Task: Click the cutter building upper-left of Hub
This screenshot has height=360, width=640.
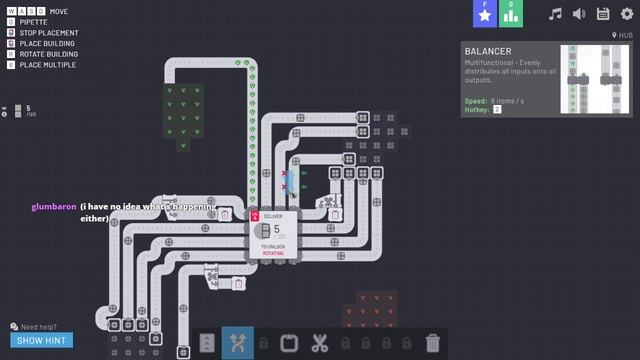Action: click(170, 207)
